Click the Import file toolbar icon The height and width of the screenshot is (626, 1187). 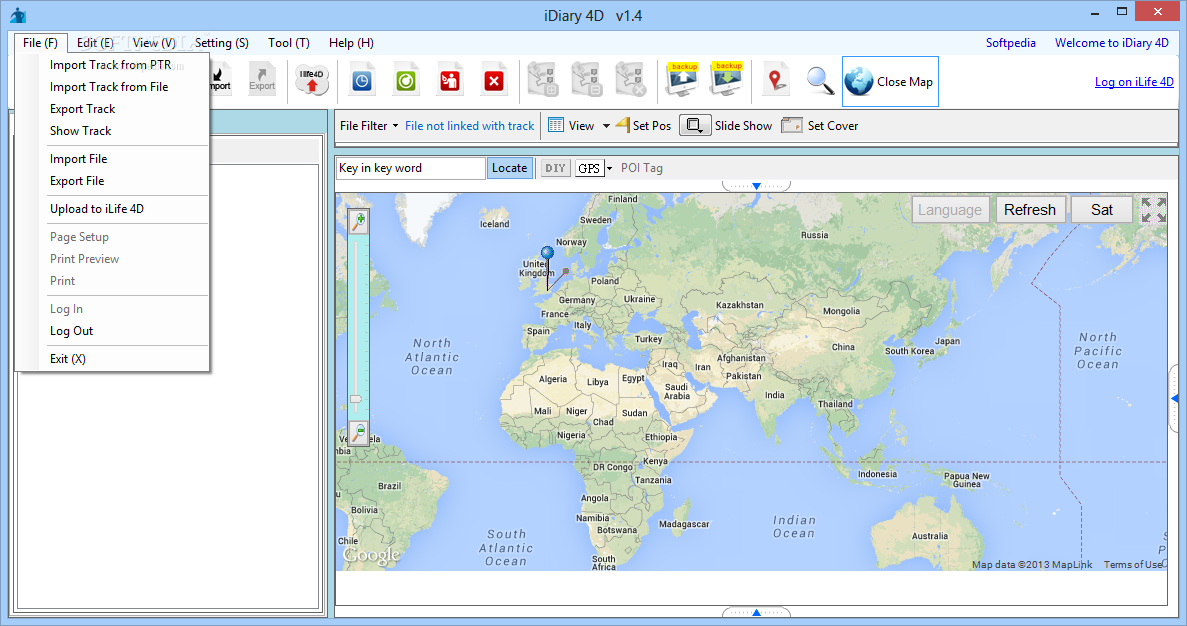[220, 78]
